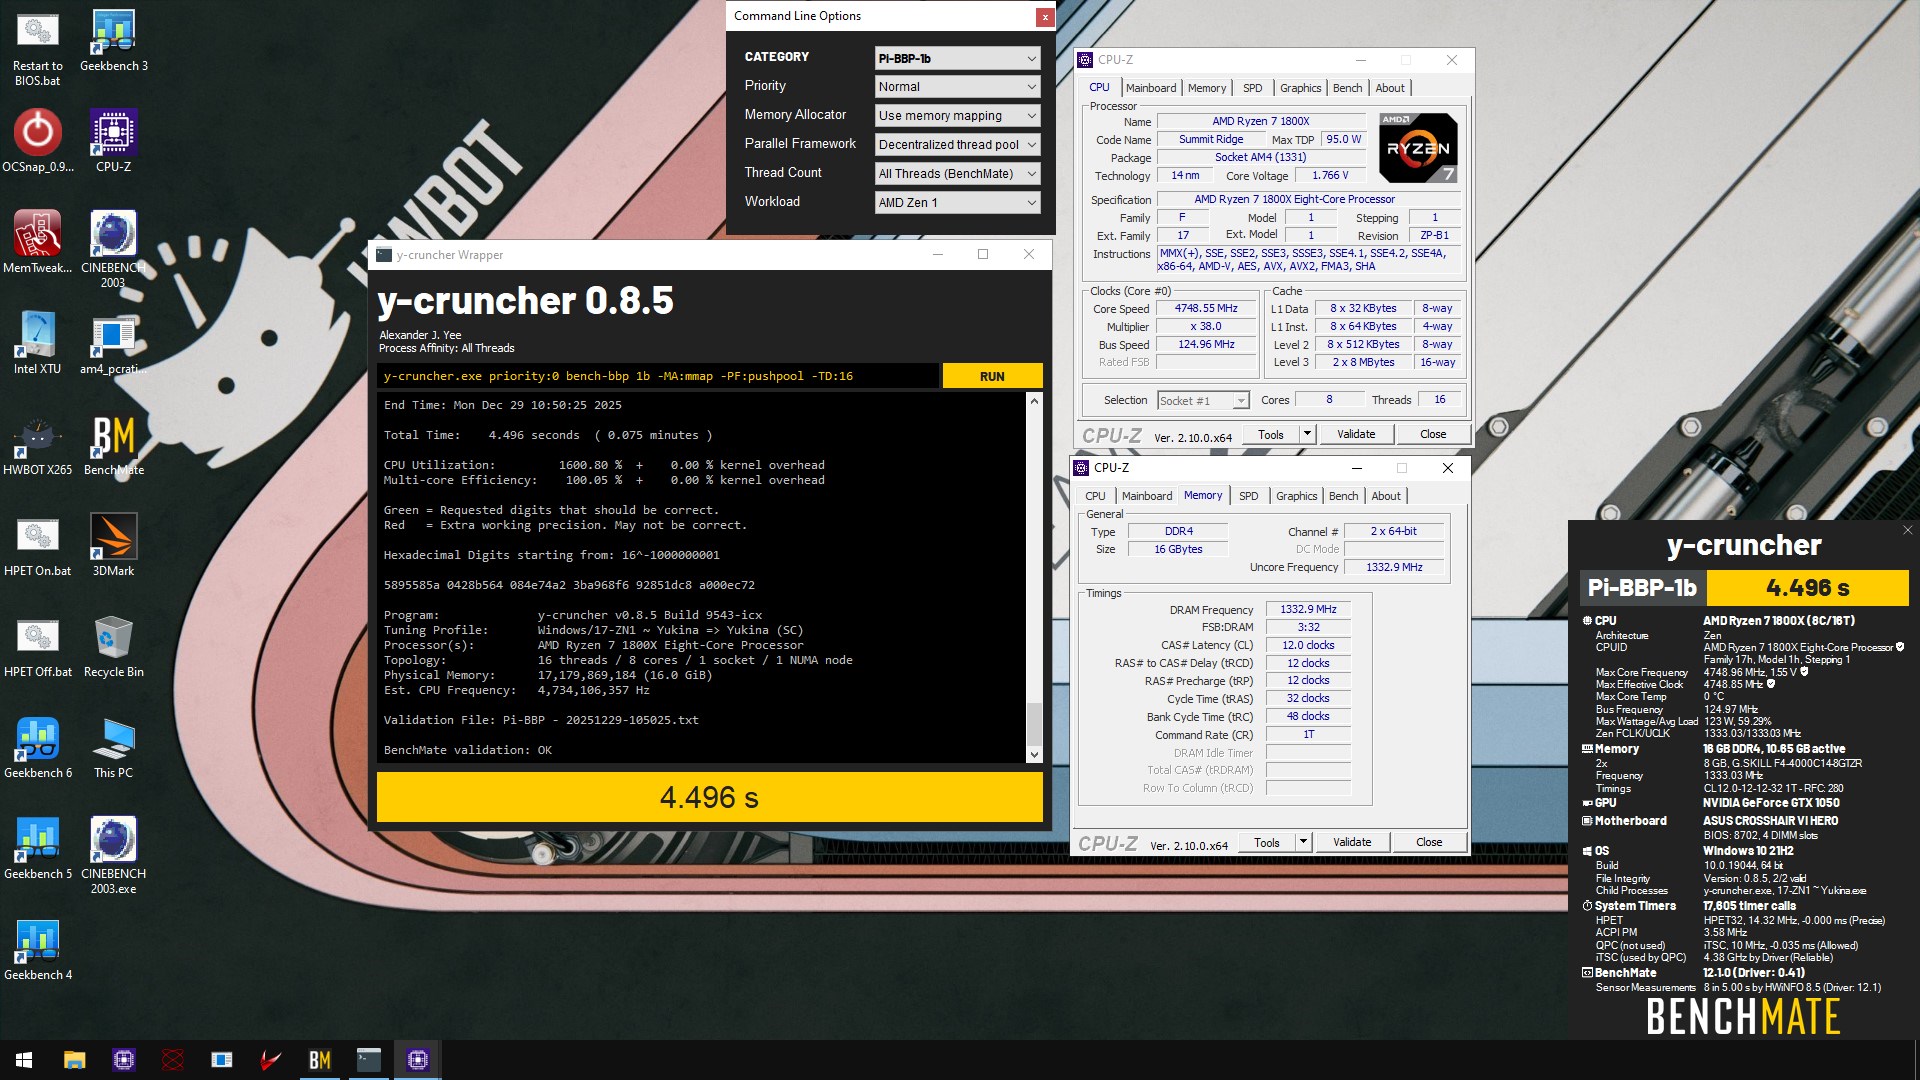
Task: Open SPD tab in lower CPU-Z
Action: click(1248, 496)
